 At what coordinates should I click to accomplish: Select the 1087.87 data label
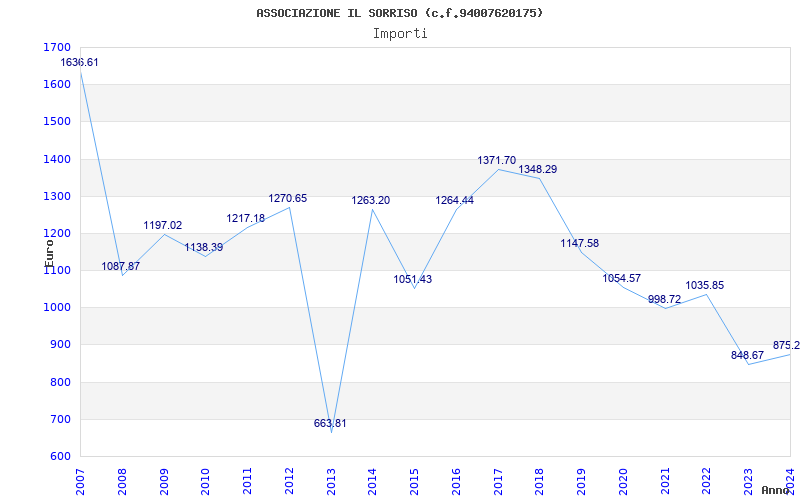coord(120,266)
